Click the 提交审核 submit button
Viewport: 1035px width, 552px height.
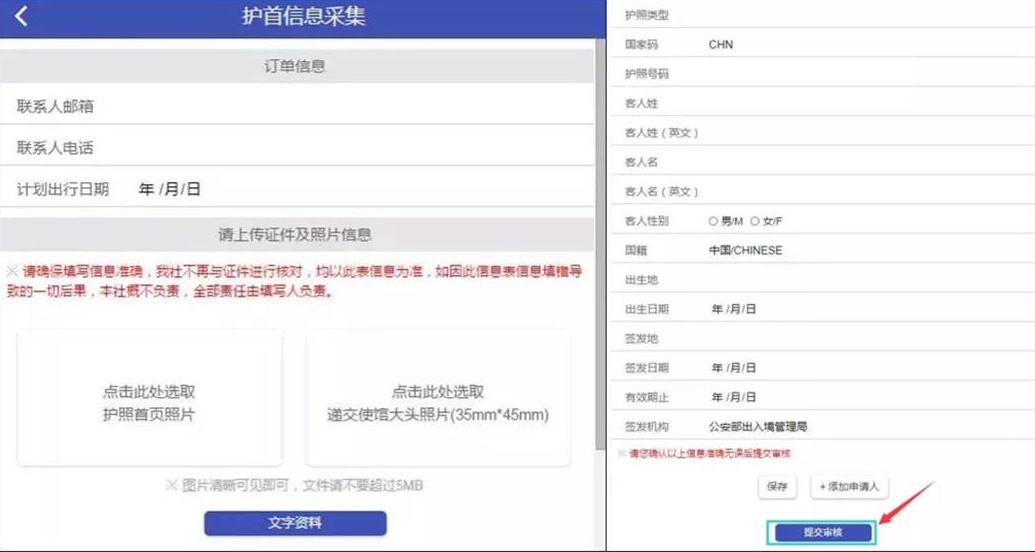(x=823, y=531)
